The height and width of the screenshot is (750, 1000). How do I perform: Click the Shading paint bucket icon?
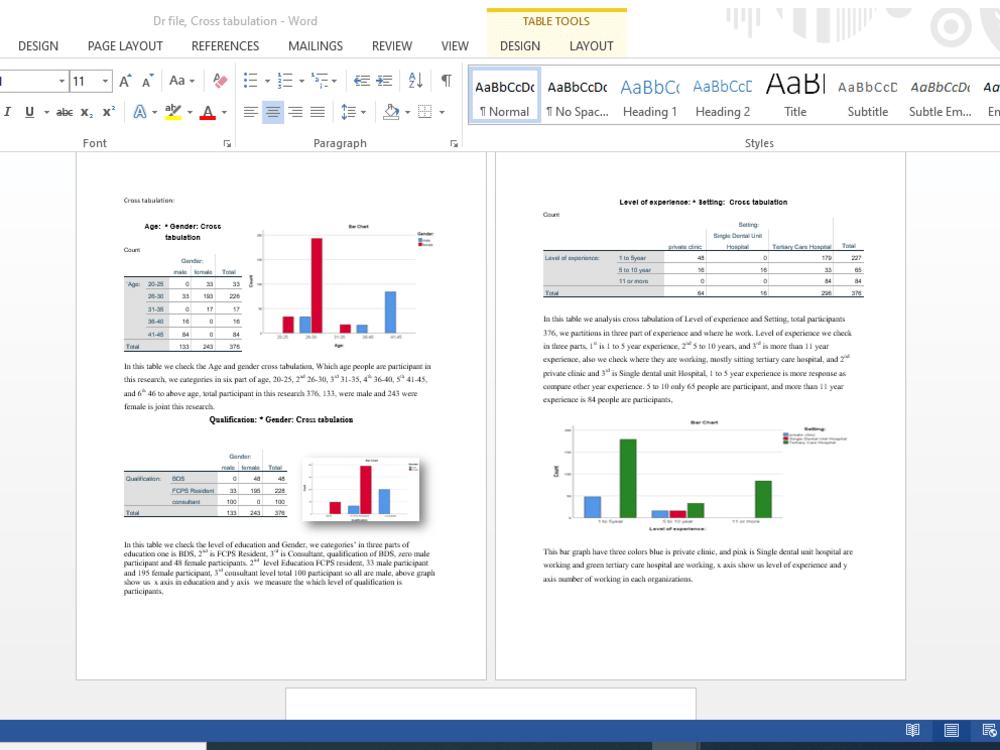(x=391, y=112)
